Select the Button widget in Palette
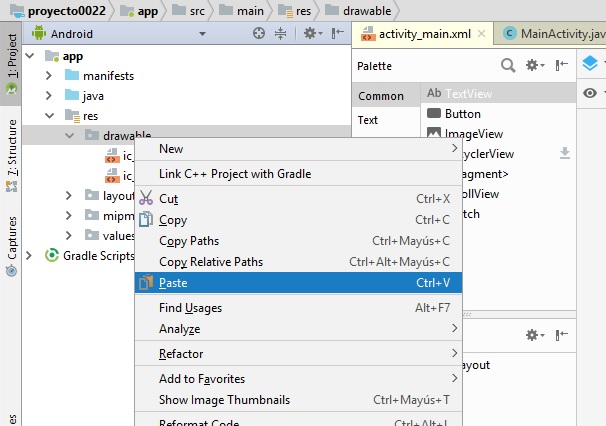This screenshot has height=426, width=606. coord(462,114)
